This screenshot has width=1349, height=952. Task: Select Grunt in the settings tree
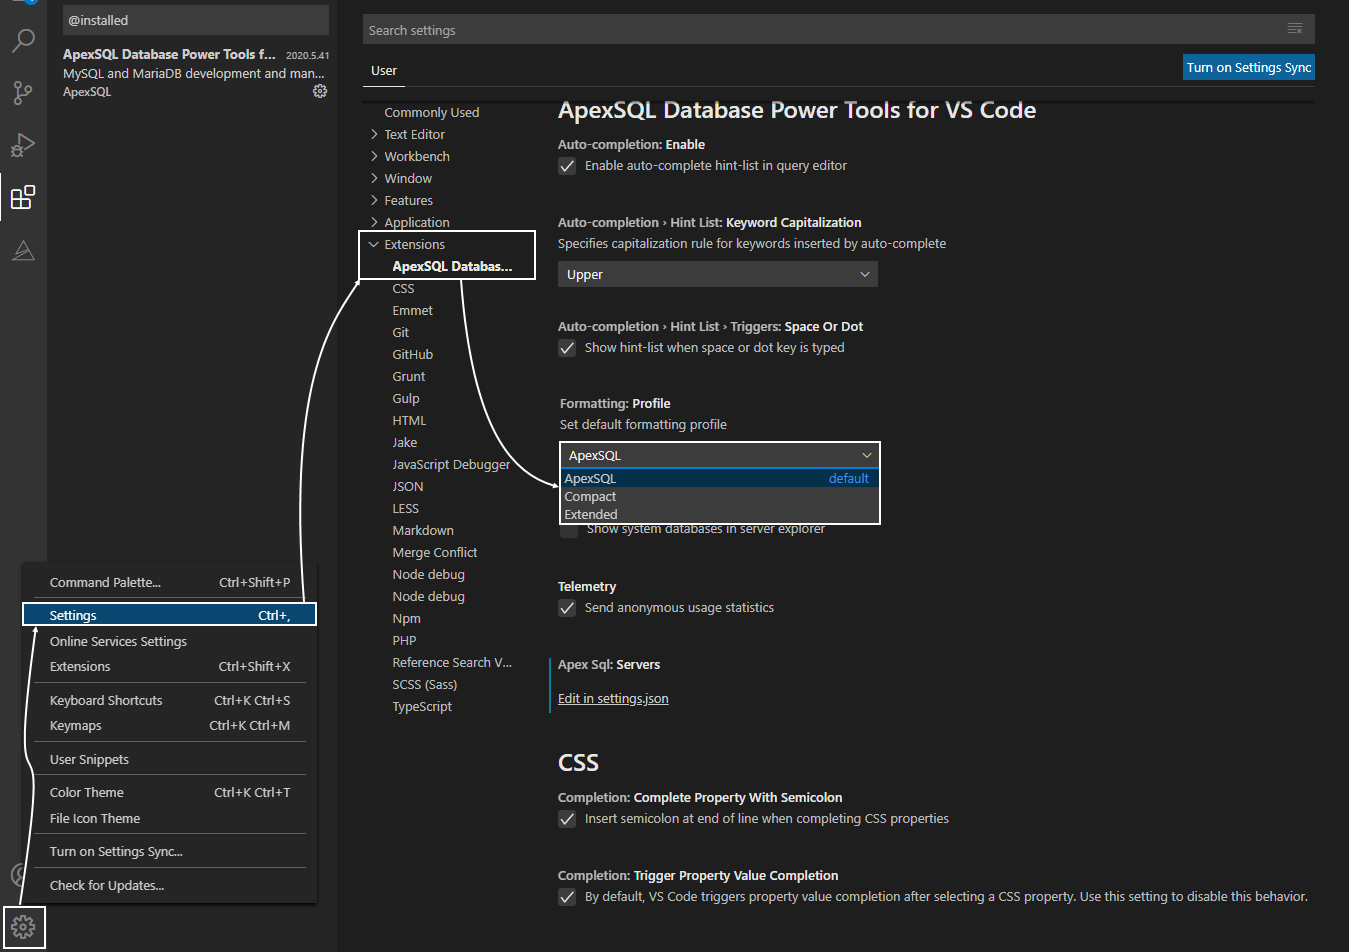point(408,376)
